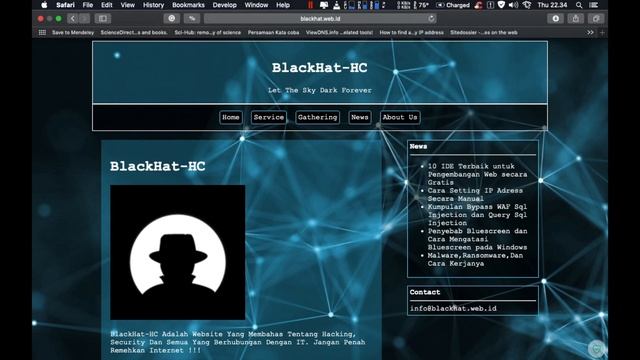Open Notification Center list icon
Viewport: 640px width, 360px height.
point(593,5)
